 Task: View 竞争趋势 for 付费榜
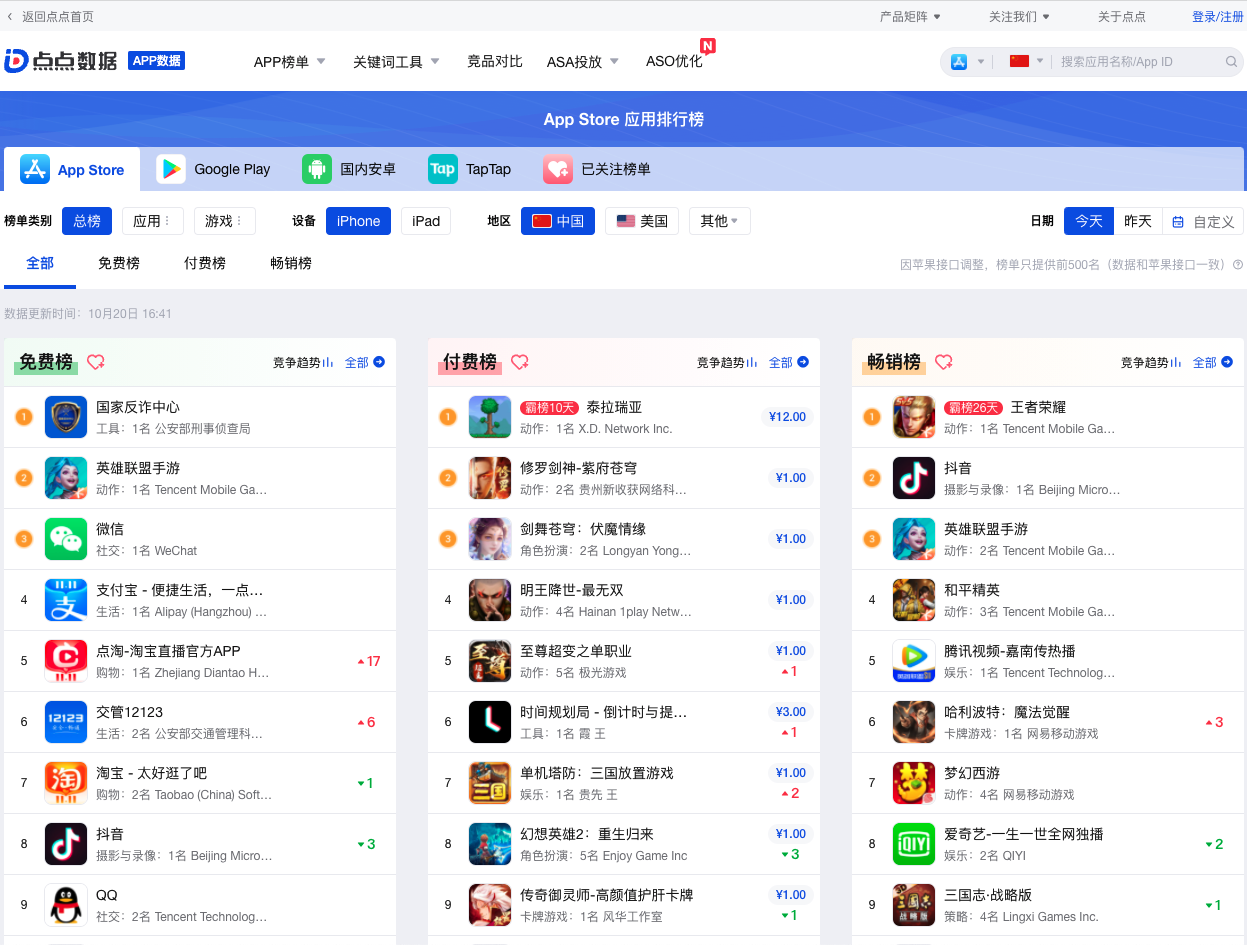click(727, 362)
